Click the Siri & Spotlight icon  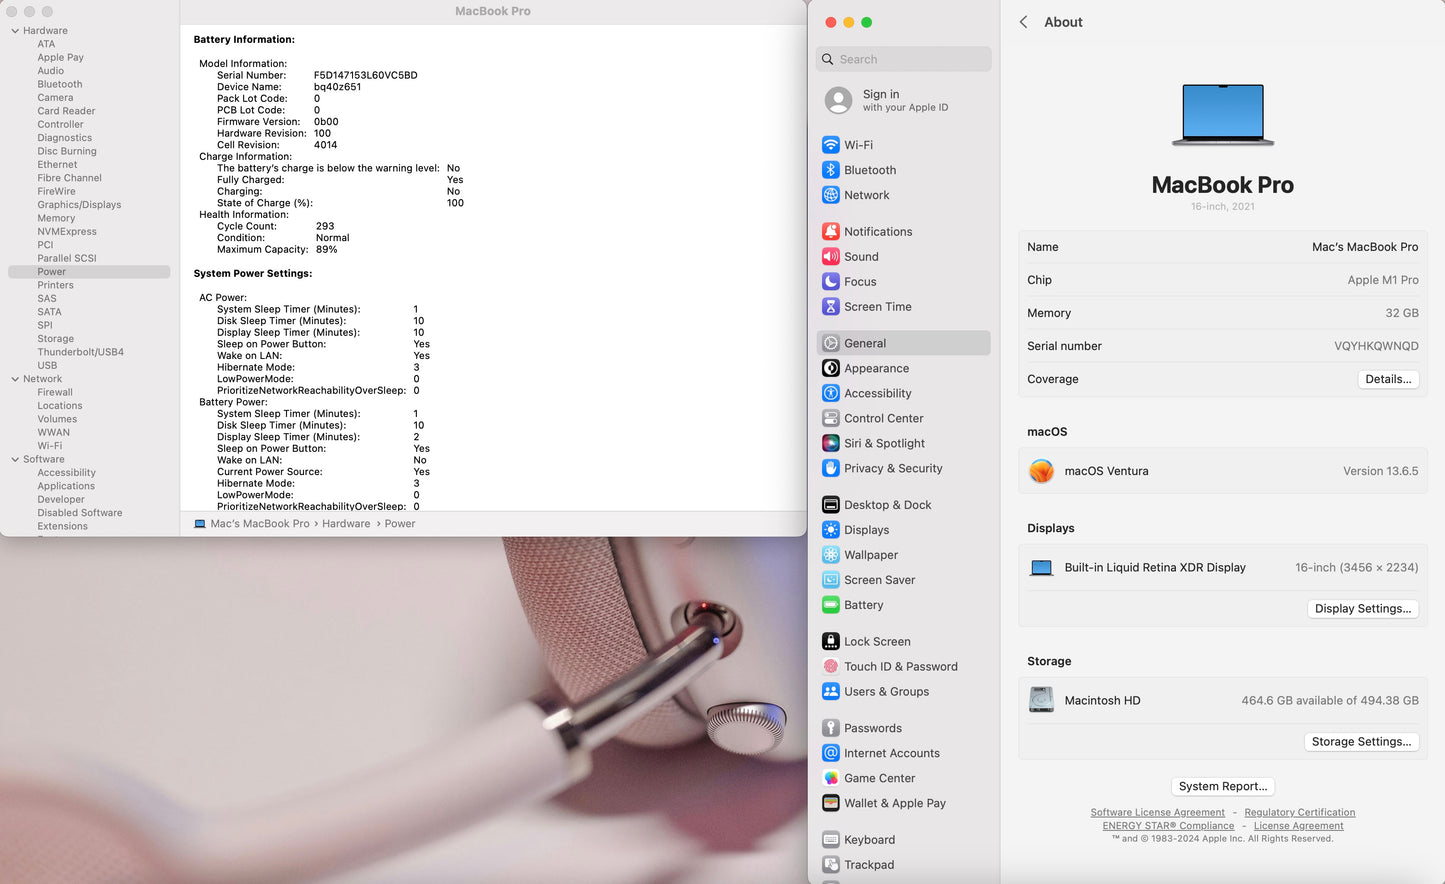pos(830,443)
